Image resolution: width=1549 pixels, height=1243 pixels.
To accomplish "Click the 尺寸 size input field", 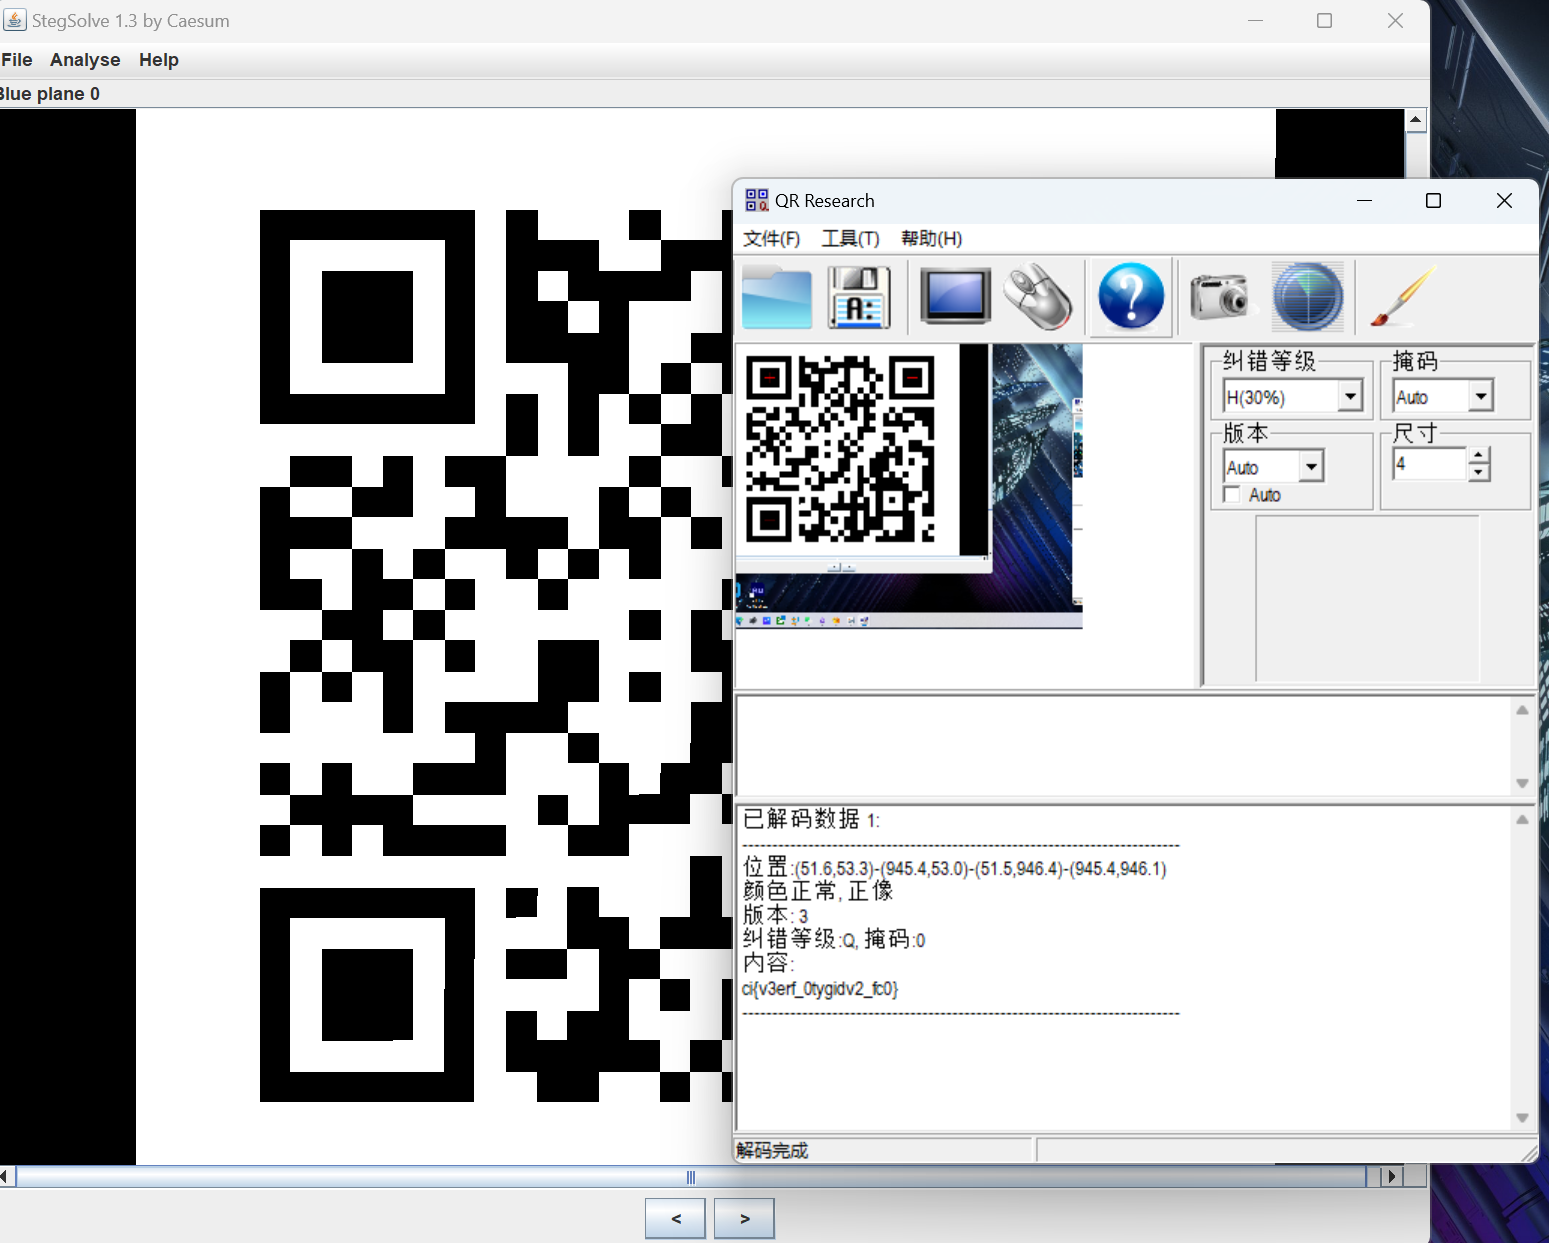I will [x=1429, y=464].
